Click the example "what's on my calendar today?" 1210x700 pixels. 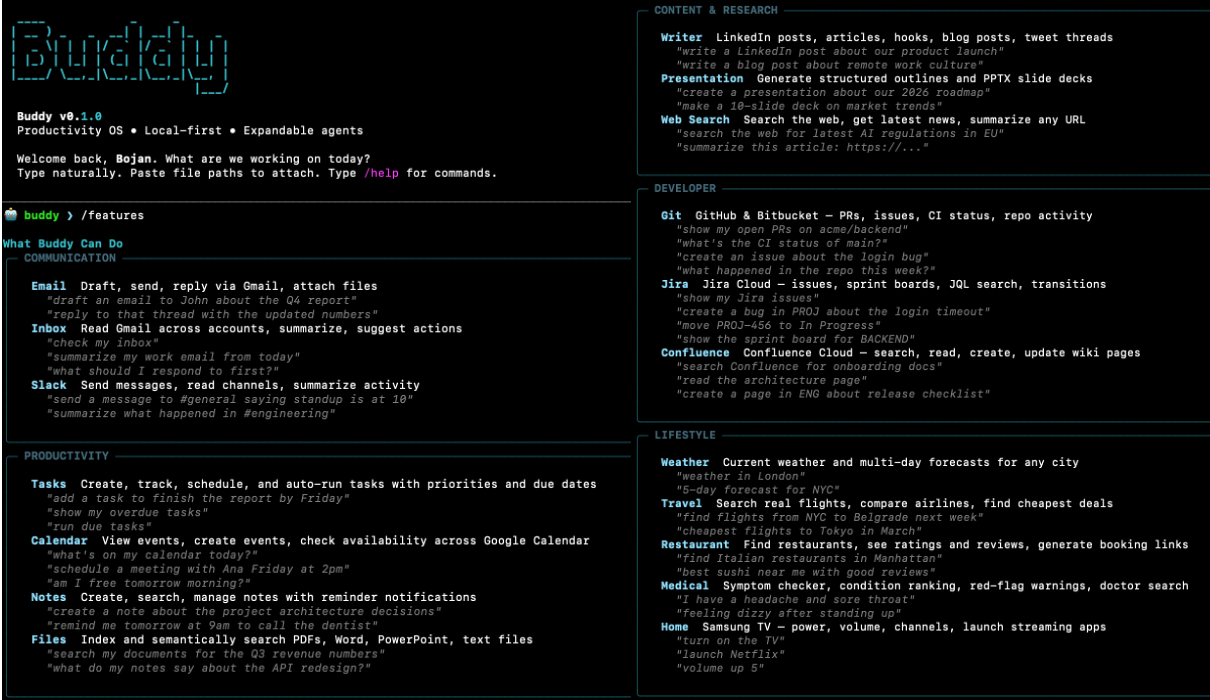153,555
